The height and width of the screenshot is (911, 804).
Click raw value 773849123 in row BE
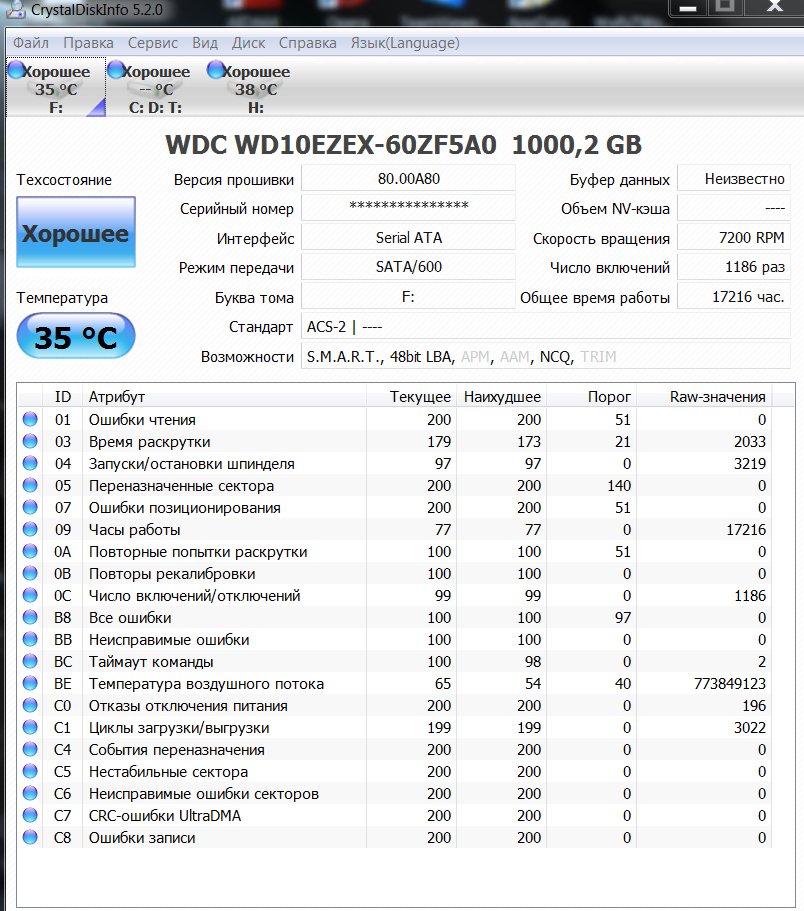pos(730,684)
